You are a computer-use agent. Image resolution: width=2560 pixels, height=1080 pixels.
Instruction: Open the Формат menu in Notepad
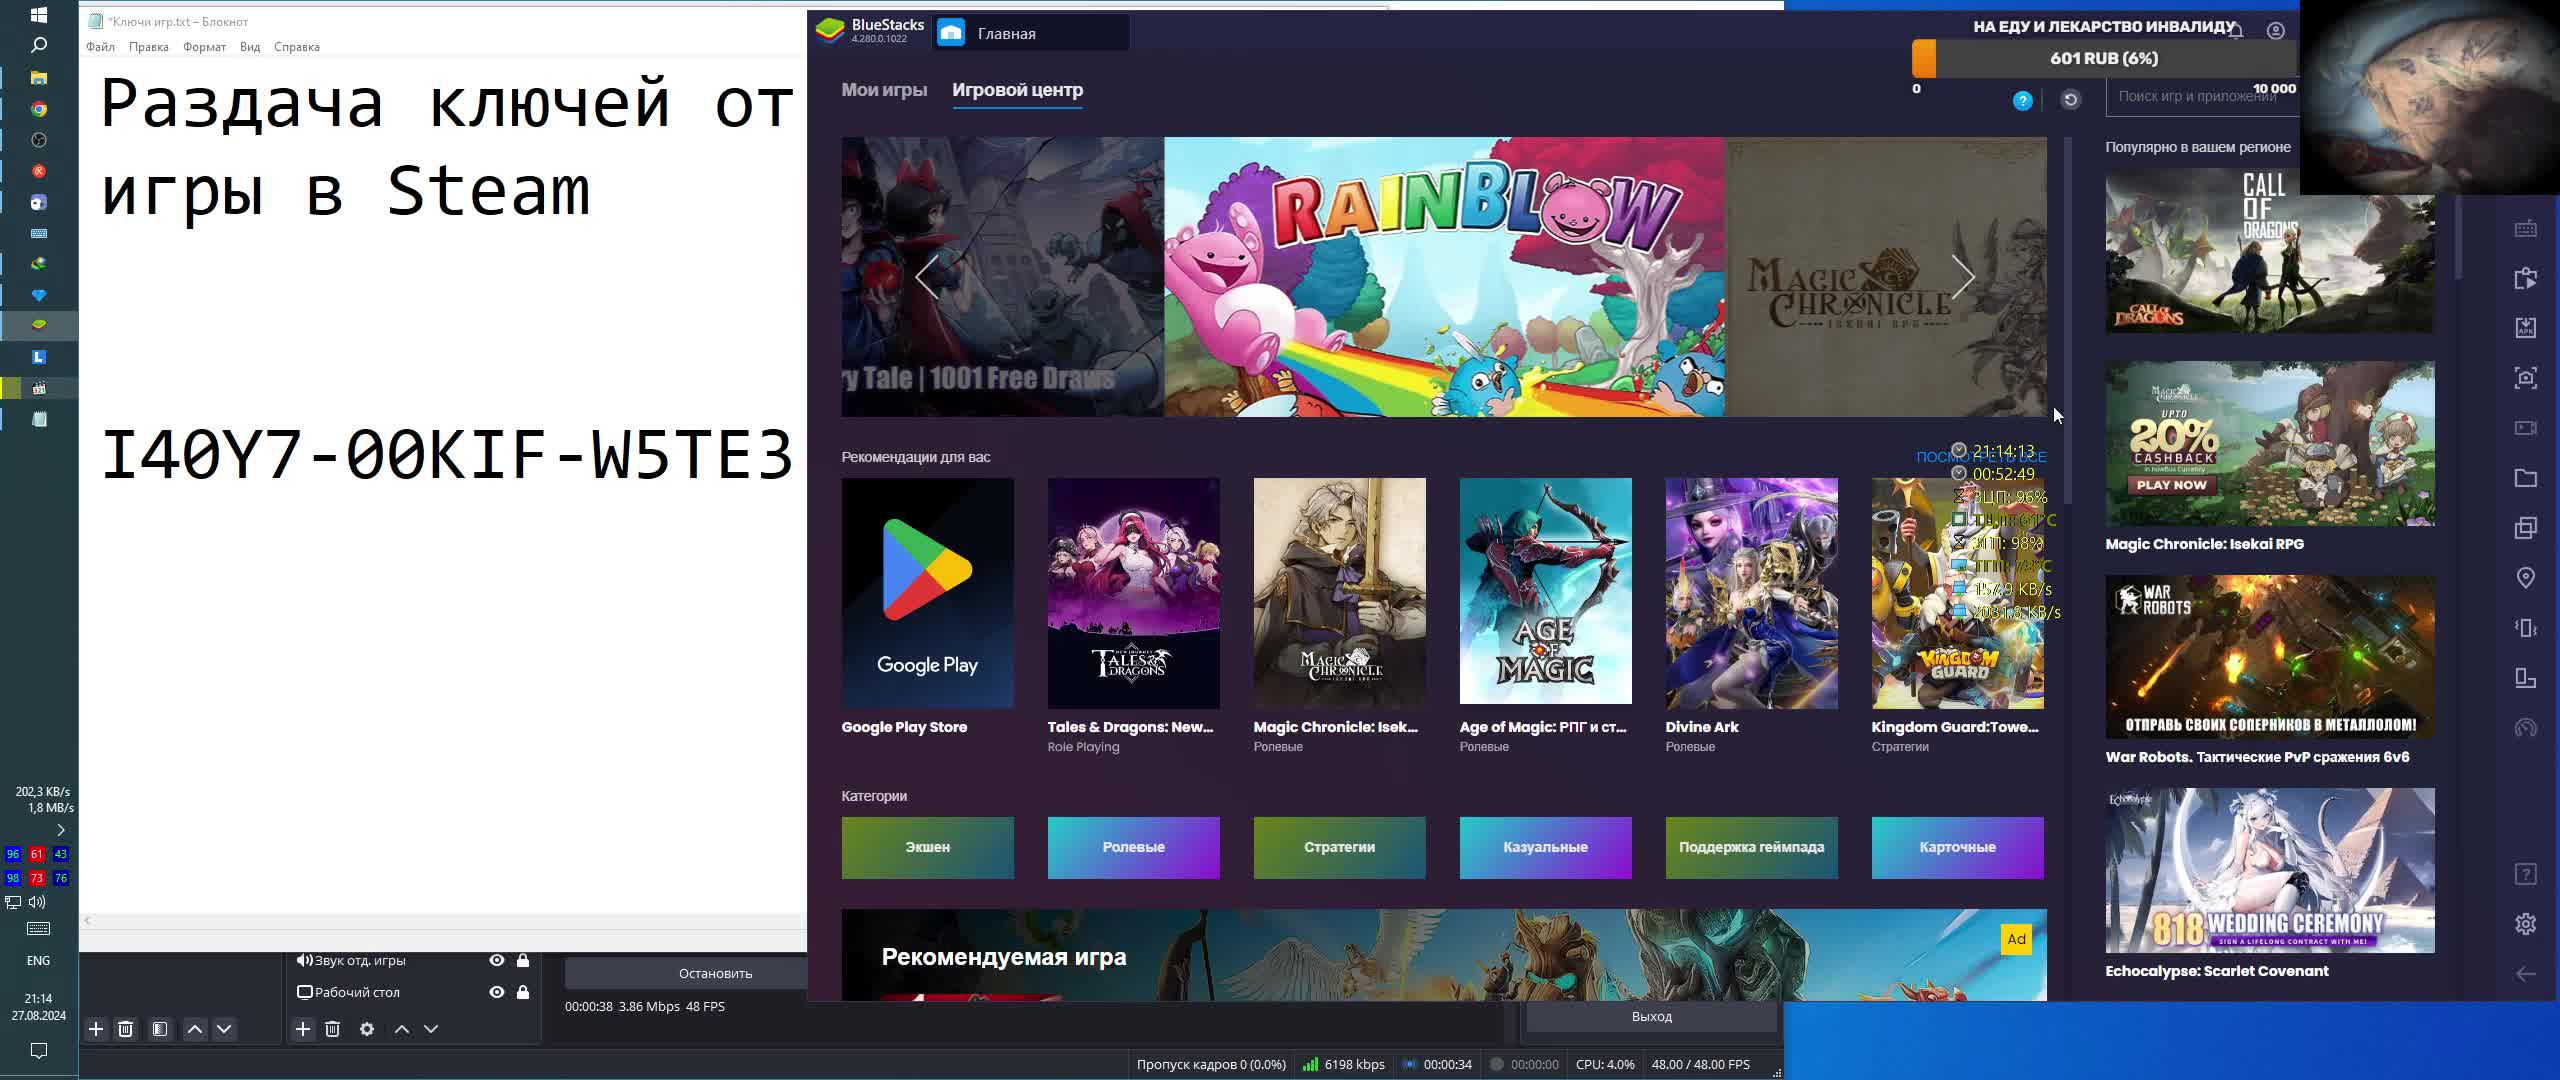point(204,47)
